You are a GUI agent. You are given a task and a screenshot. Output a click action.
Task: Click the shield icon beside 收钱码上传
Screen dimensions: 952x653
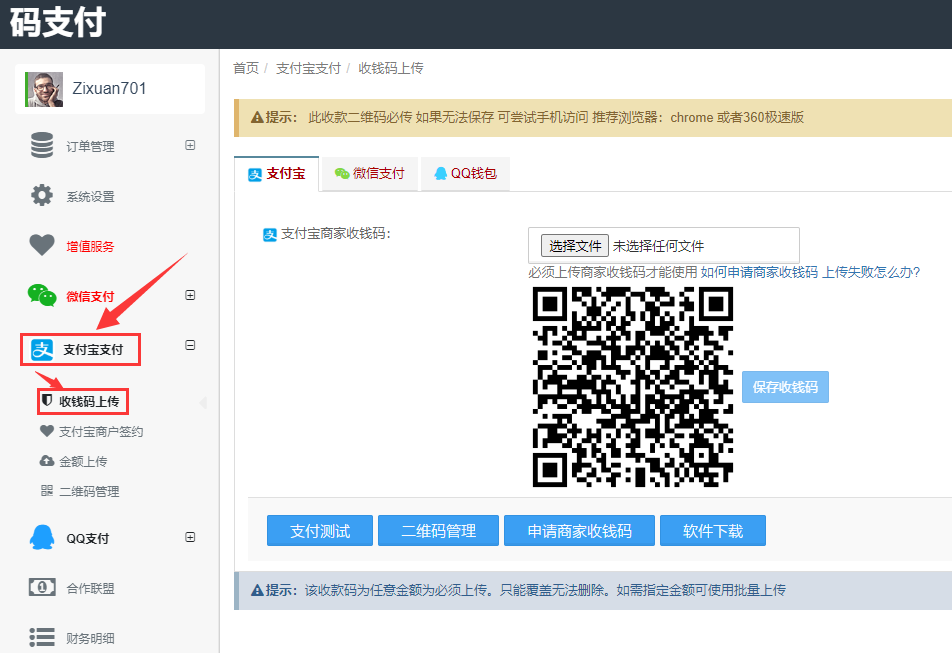47,401
